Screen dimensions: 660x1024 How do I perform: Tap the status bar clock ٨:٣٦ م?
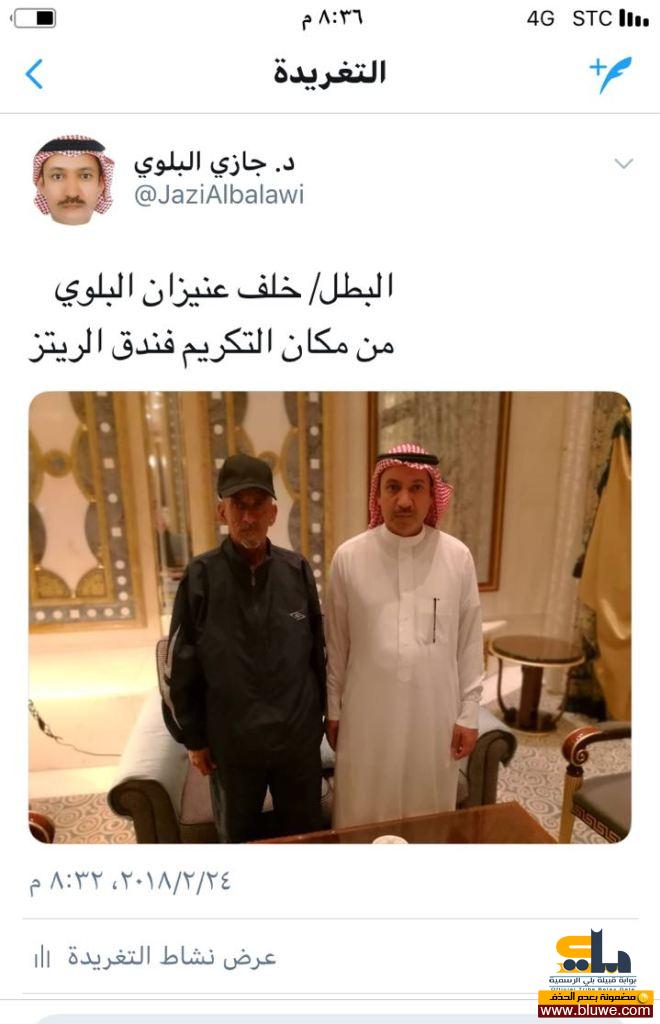click(x=332, y=18)
